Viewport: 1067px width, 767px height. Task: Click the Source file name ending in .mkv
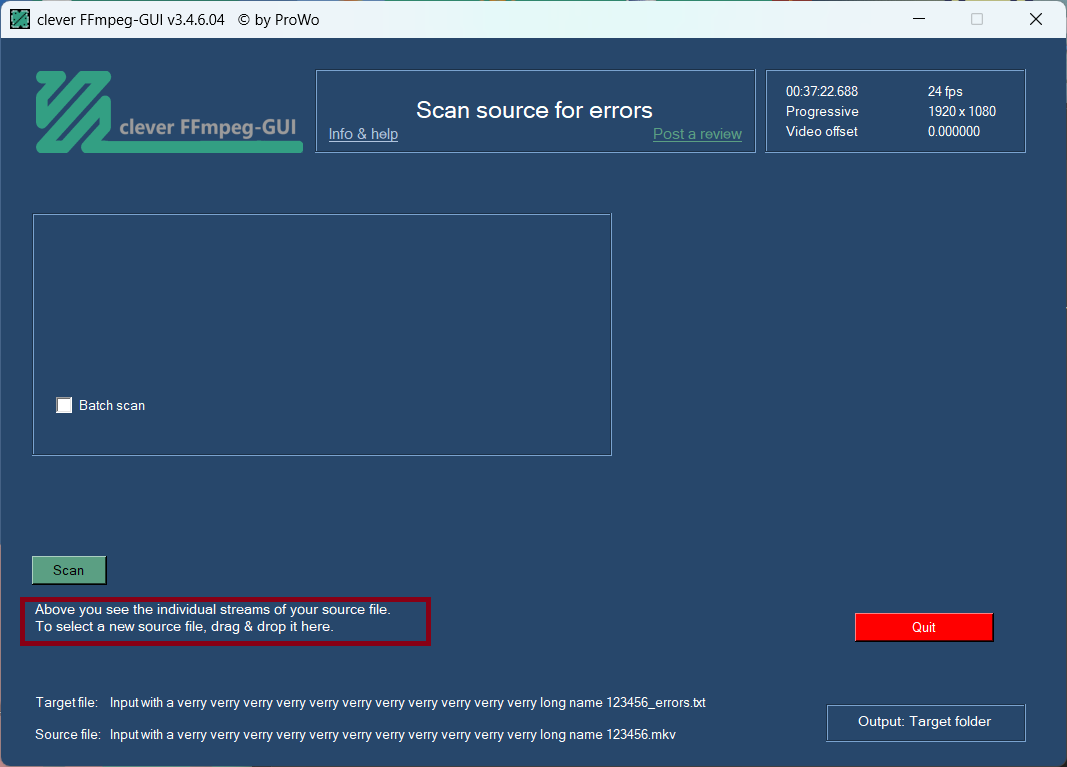(393, 734)
